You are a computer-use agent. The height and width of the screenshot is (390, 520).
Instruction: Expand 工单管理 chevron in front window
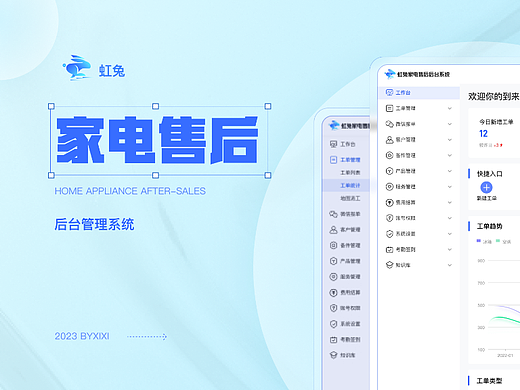point(450,108)
